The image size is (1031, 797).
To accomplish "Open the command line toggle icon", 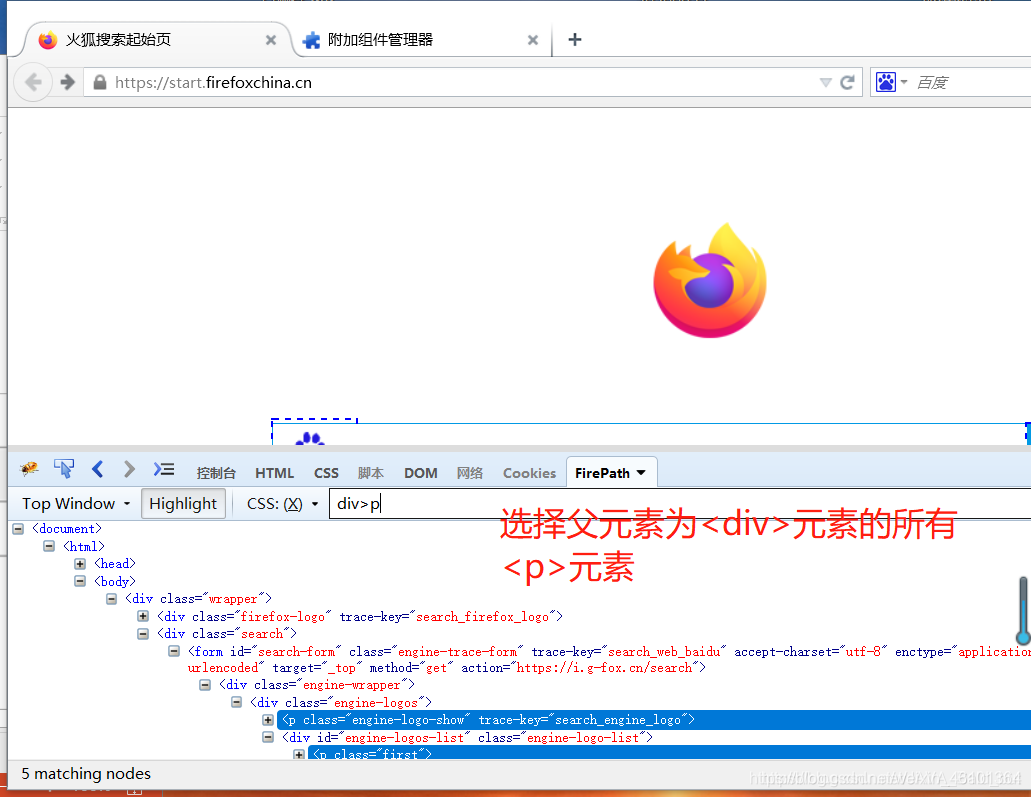I will coord(164,469).
